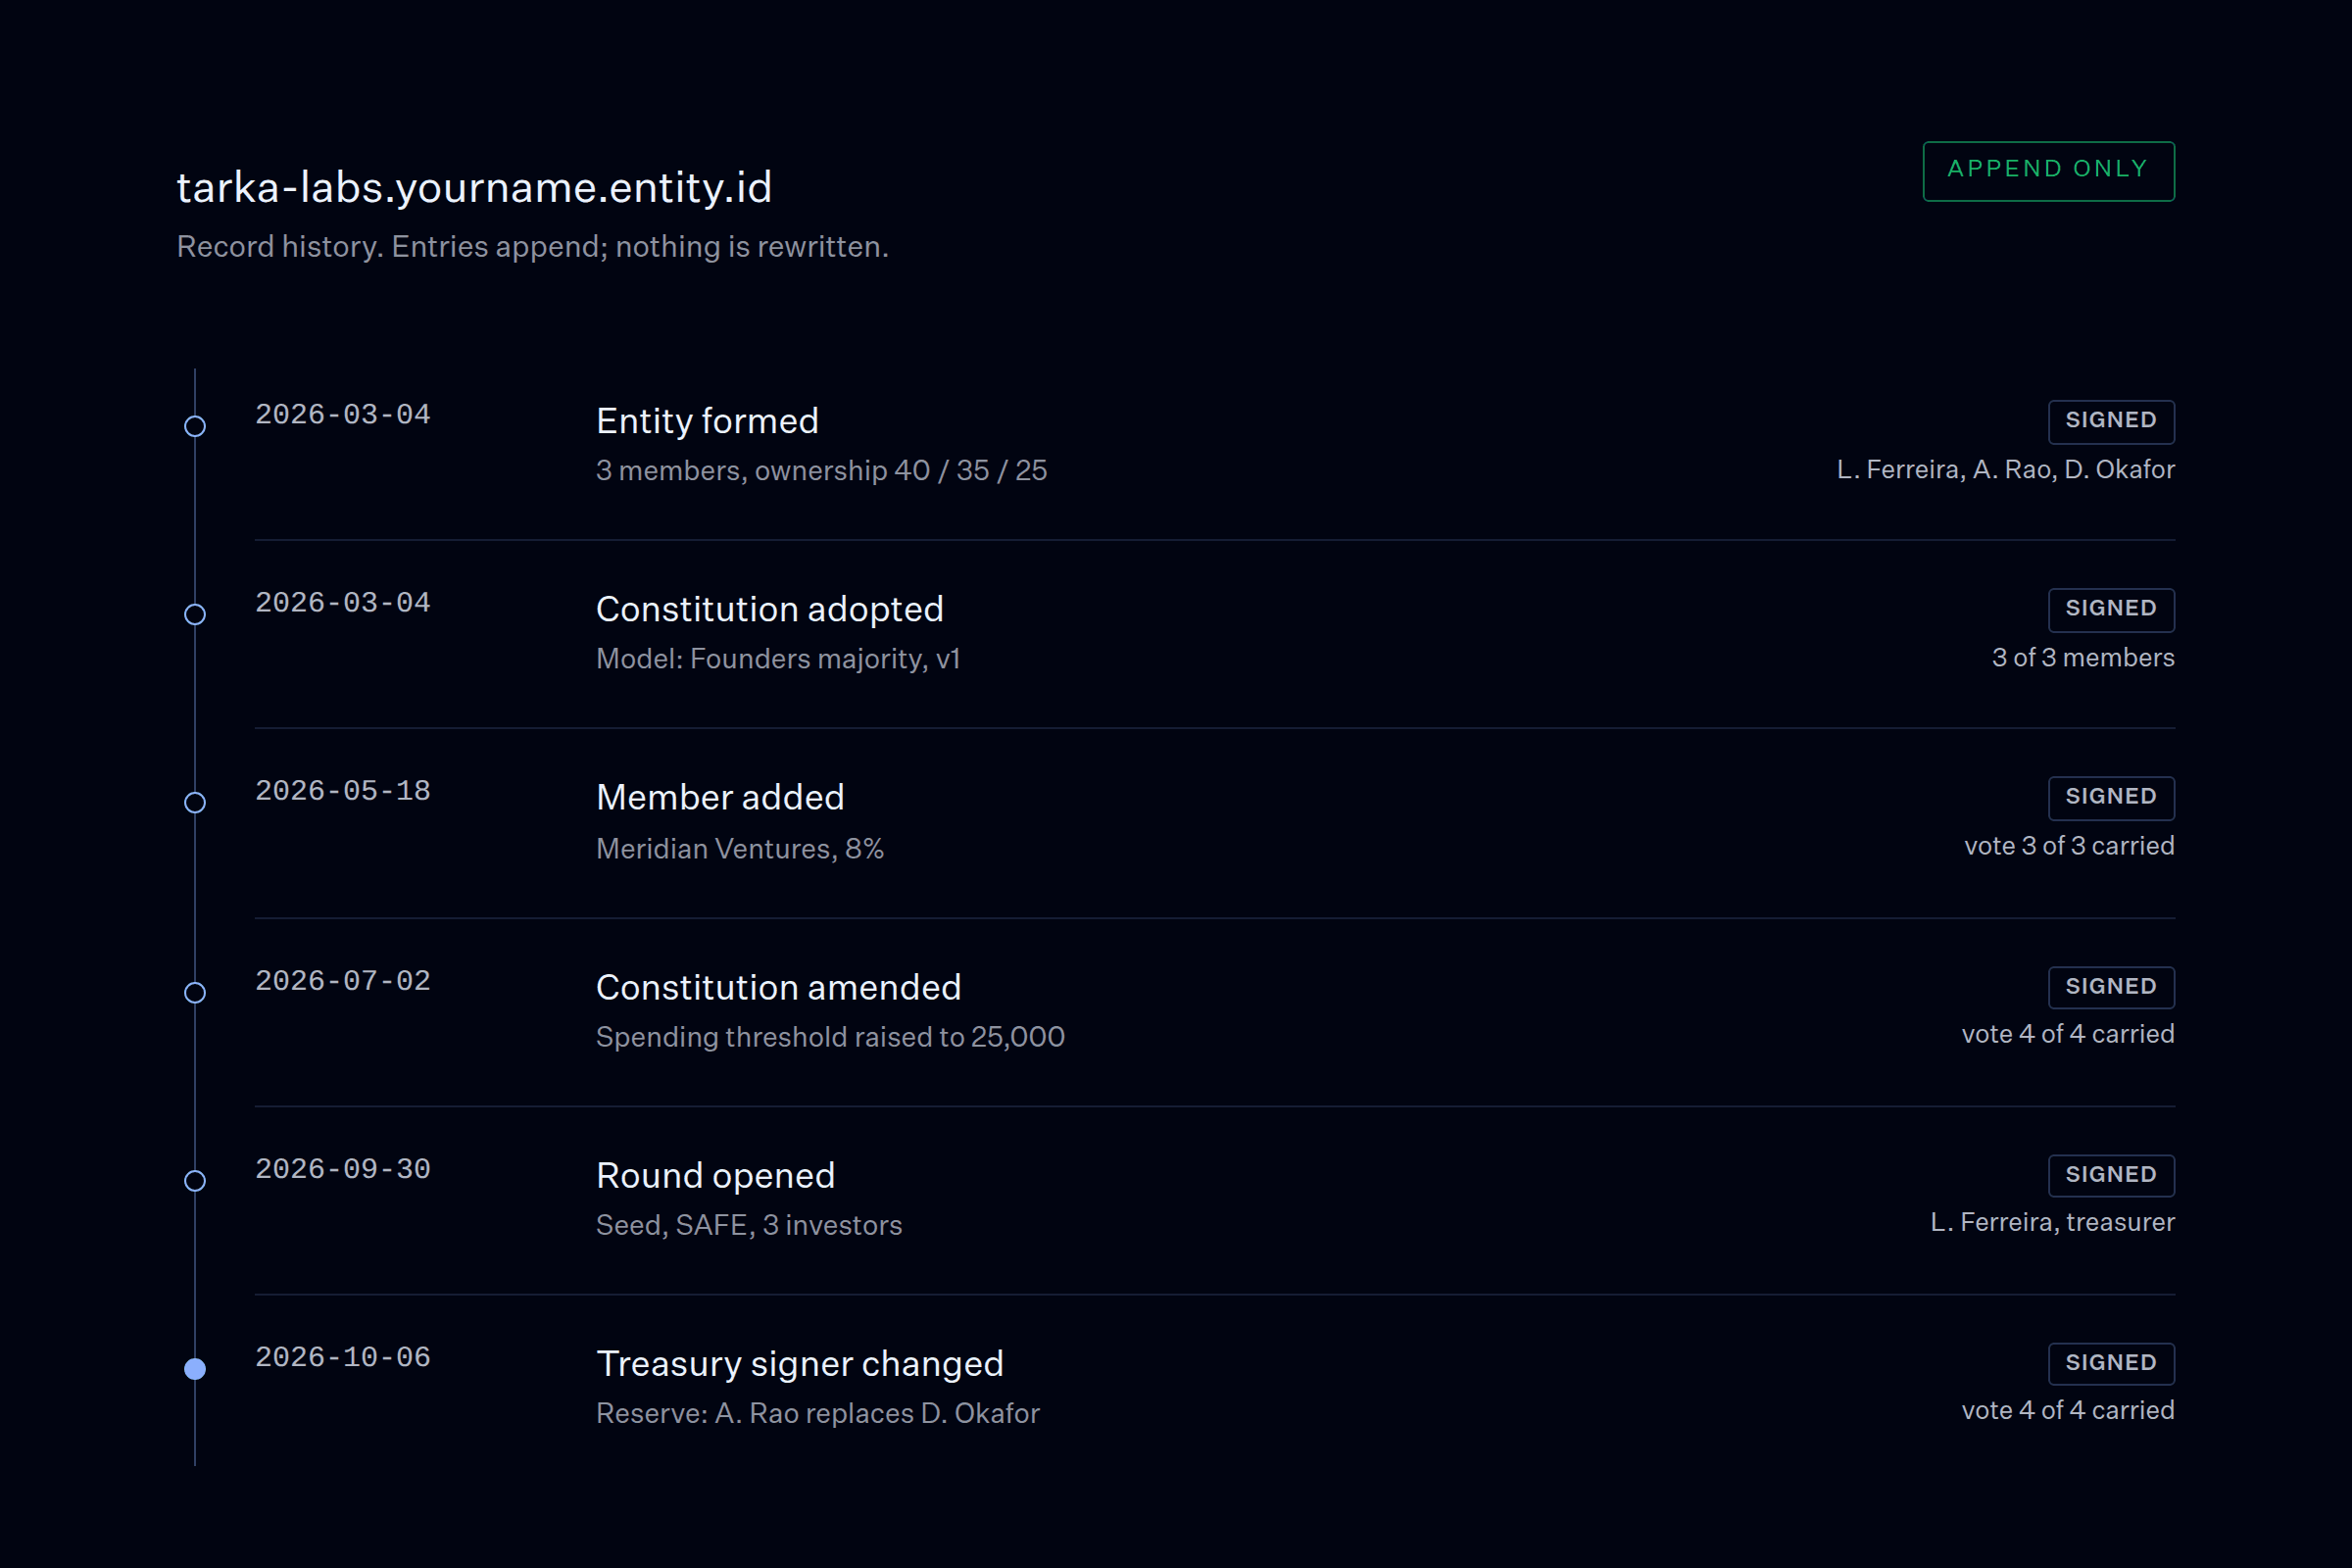Click the 'Round opened' entry title
2352x1568 pixels.
tap(715, 1175)
